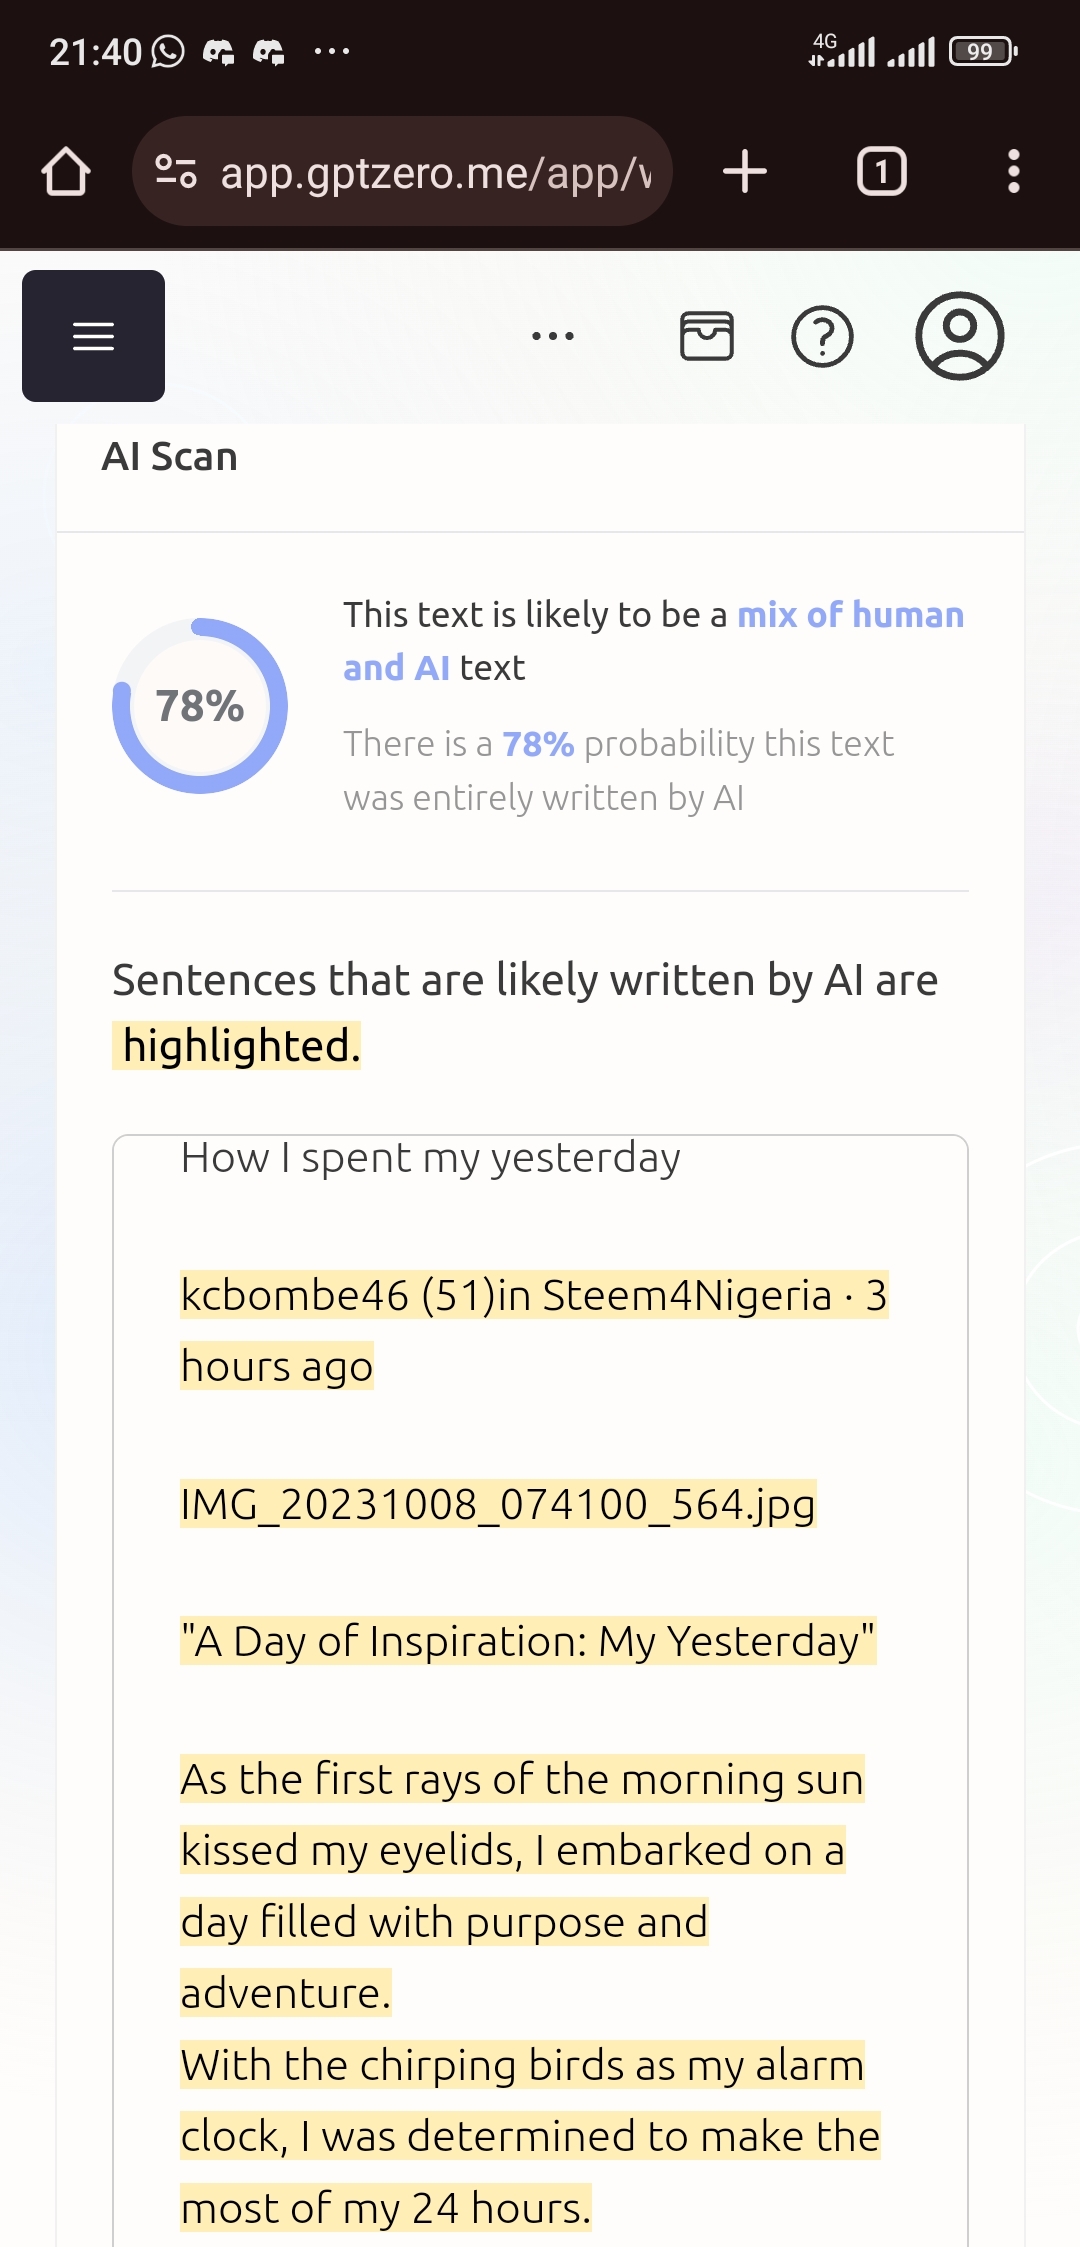The height and width of the screenshot is (2247, 1080).
Task: Open the browser three-dot overflow menu
Action: tap(1013, 171)
